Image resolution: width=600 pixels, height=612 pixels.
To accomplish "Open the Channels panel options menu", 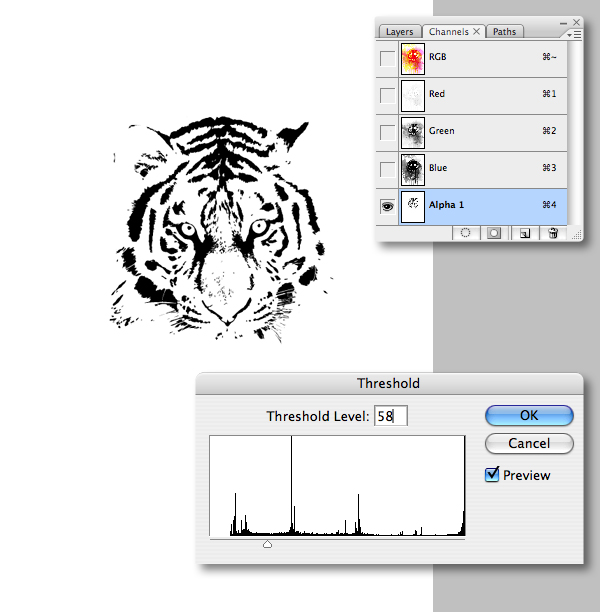I will pyautogui.click(x=574, y=35).
